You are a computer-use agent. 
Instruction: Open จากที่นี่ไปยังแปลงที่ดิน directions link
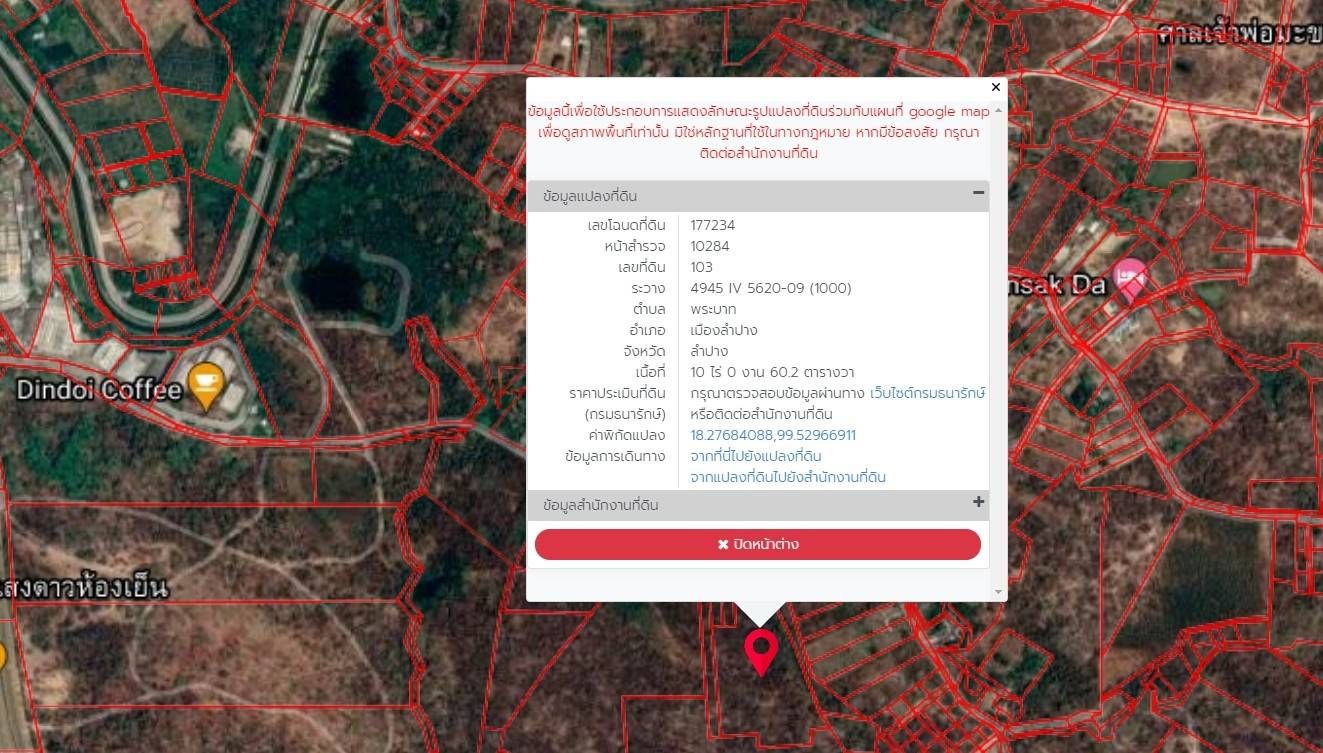tap(756, 456)
